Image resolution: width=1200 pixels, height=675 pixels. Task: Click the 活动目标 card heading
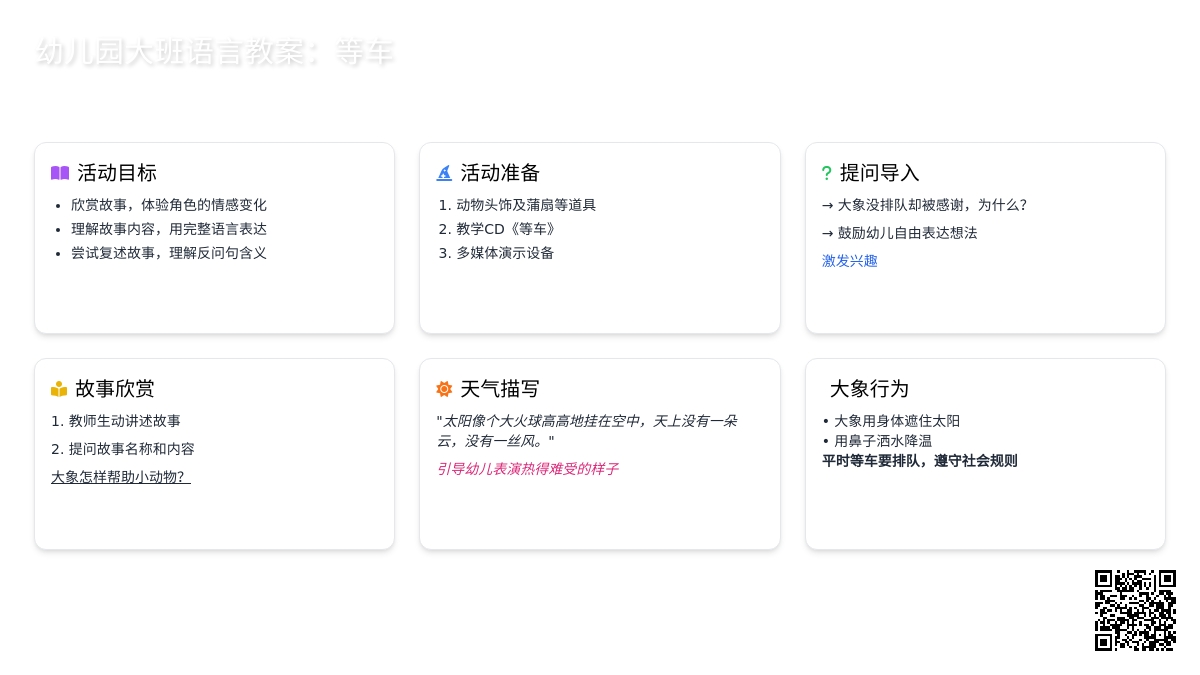tap(116, 172)
